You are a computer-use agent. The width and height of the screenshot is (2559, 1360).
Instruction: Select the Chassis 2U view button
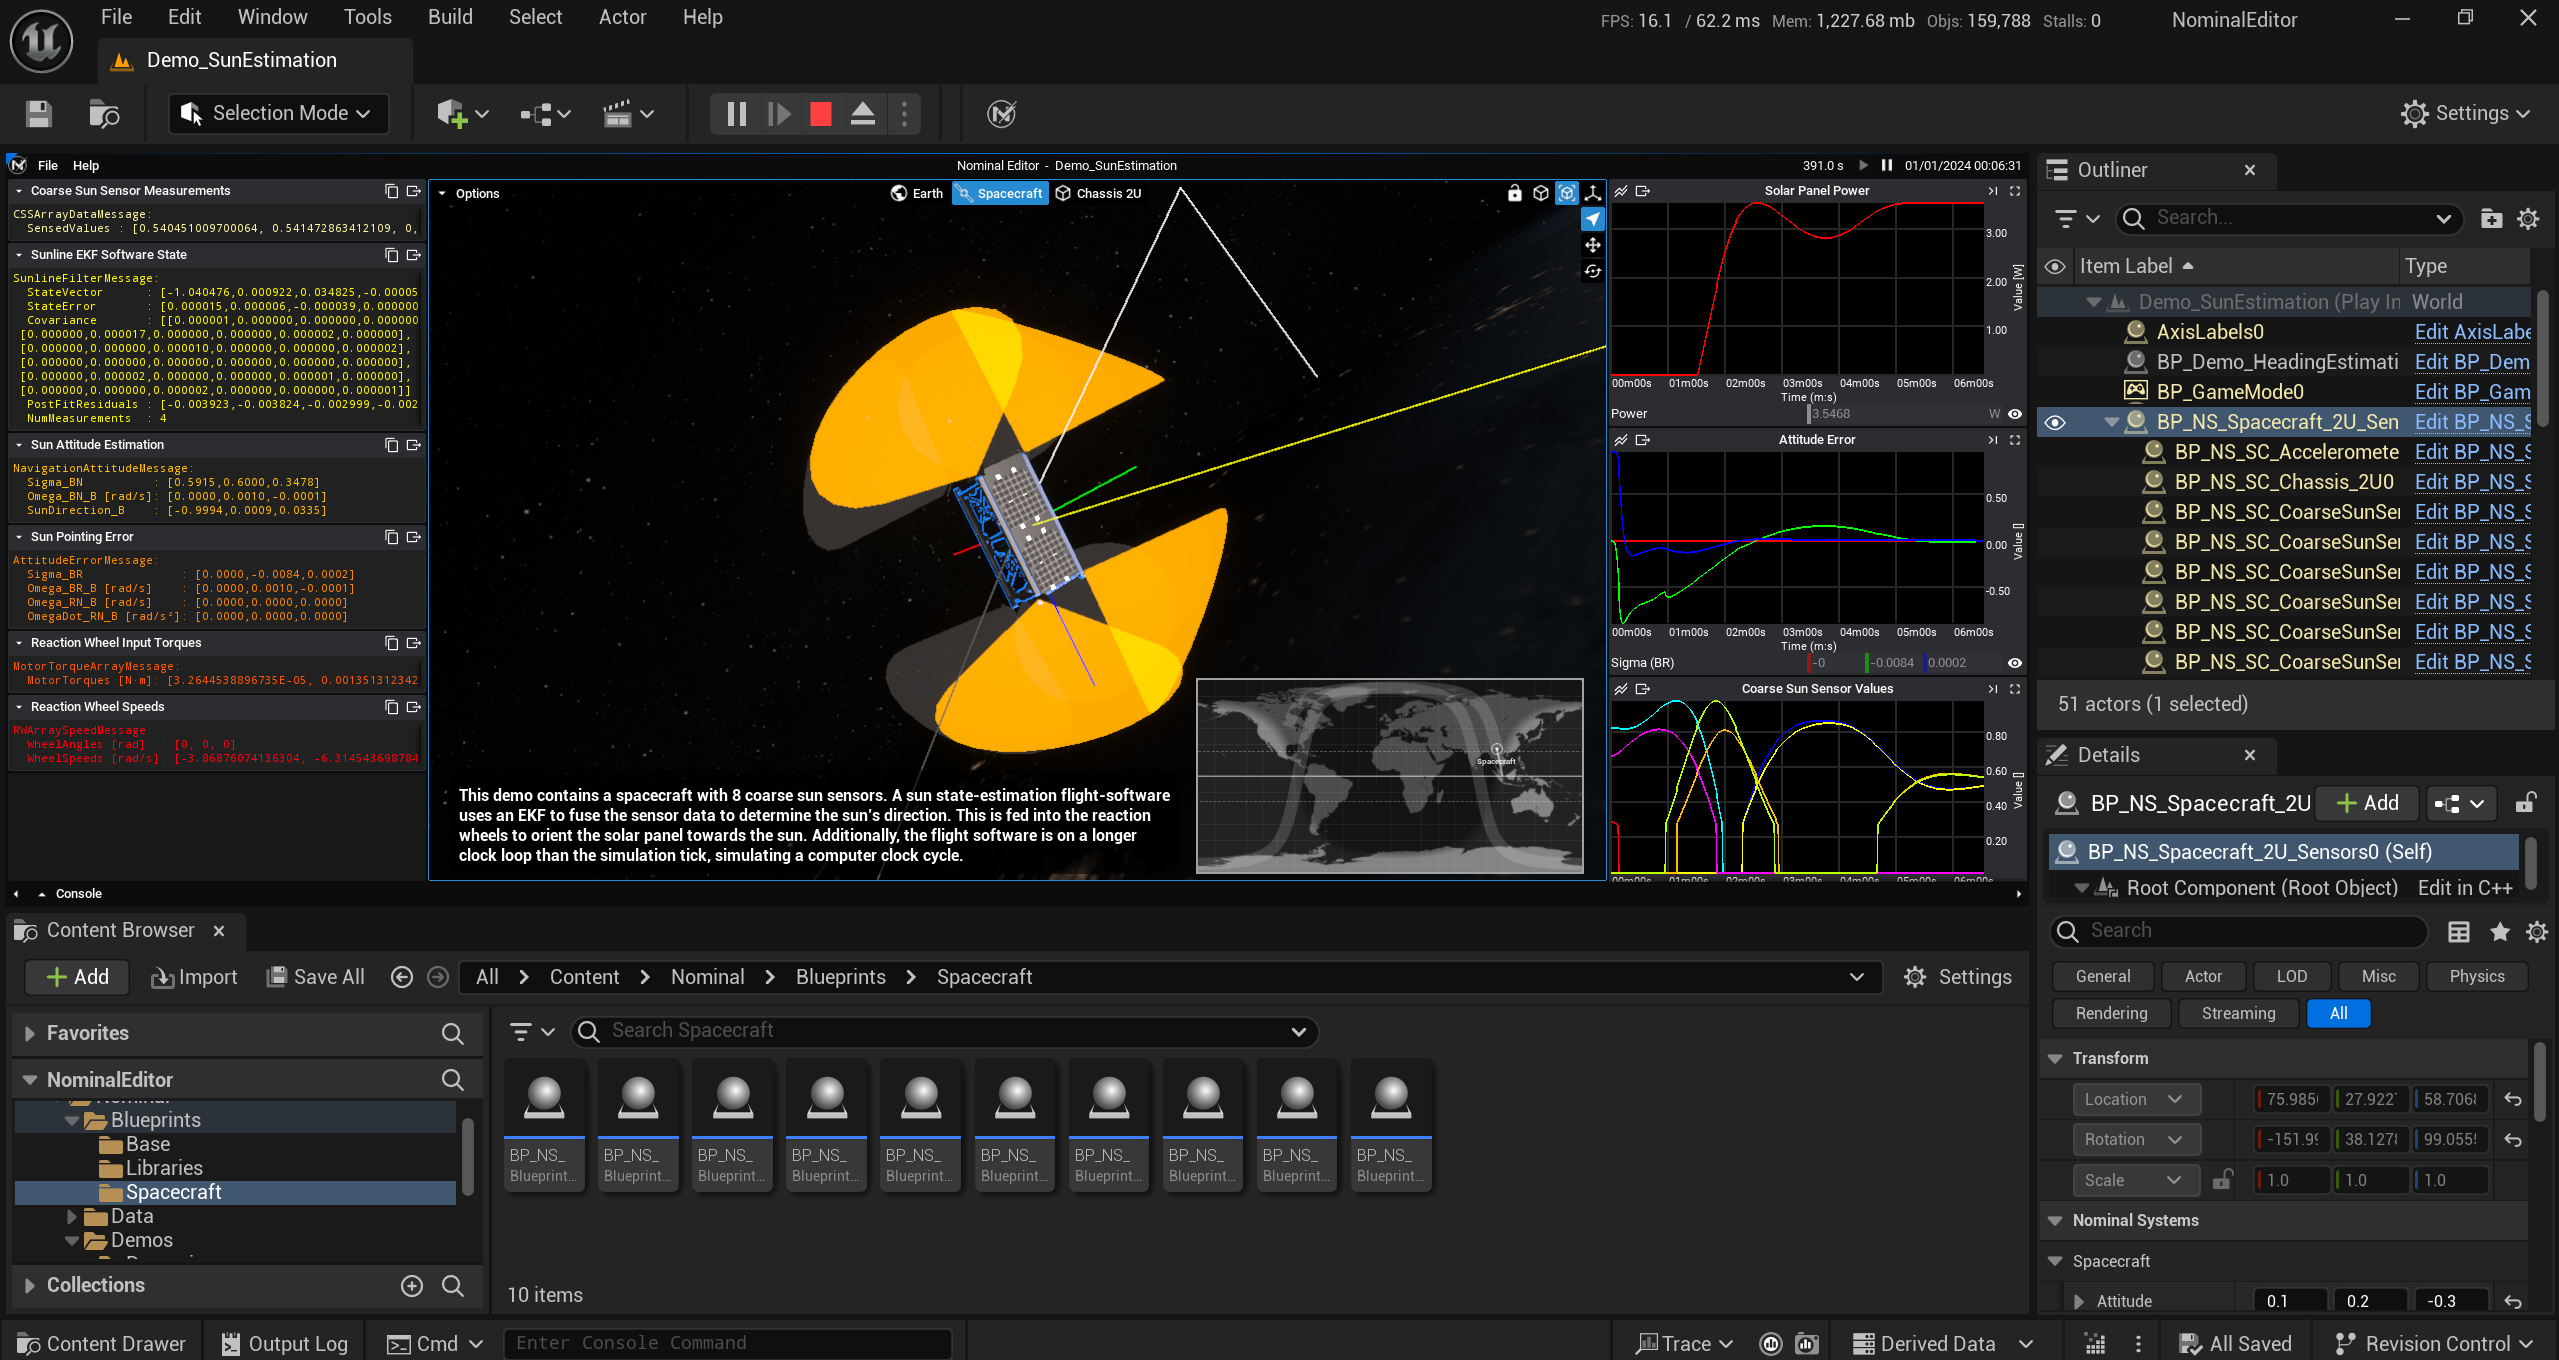point(1099,194)
